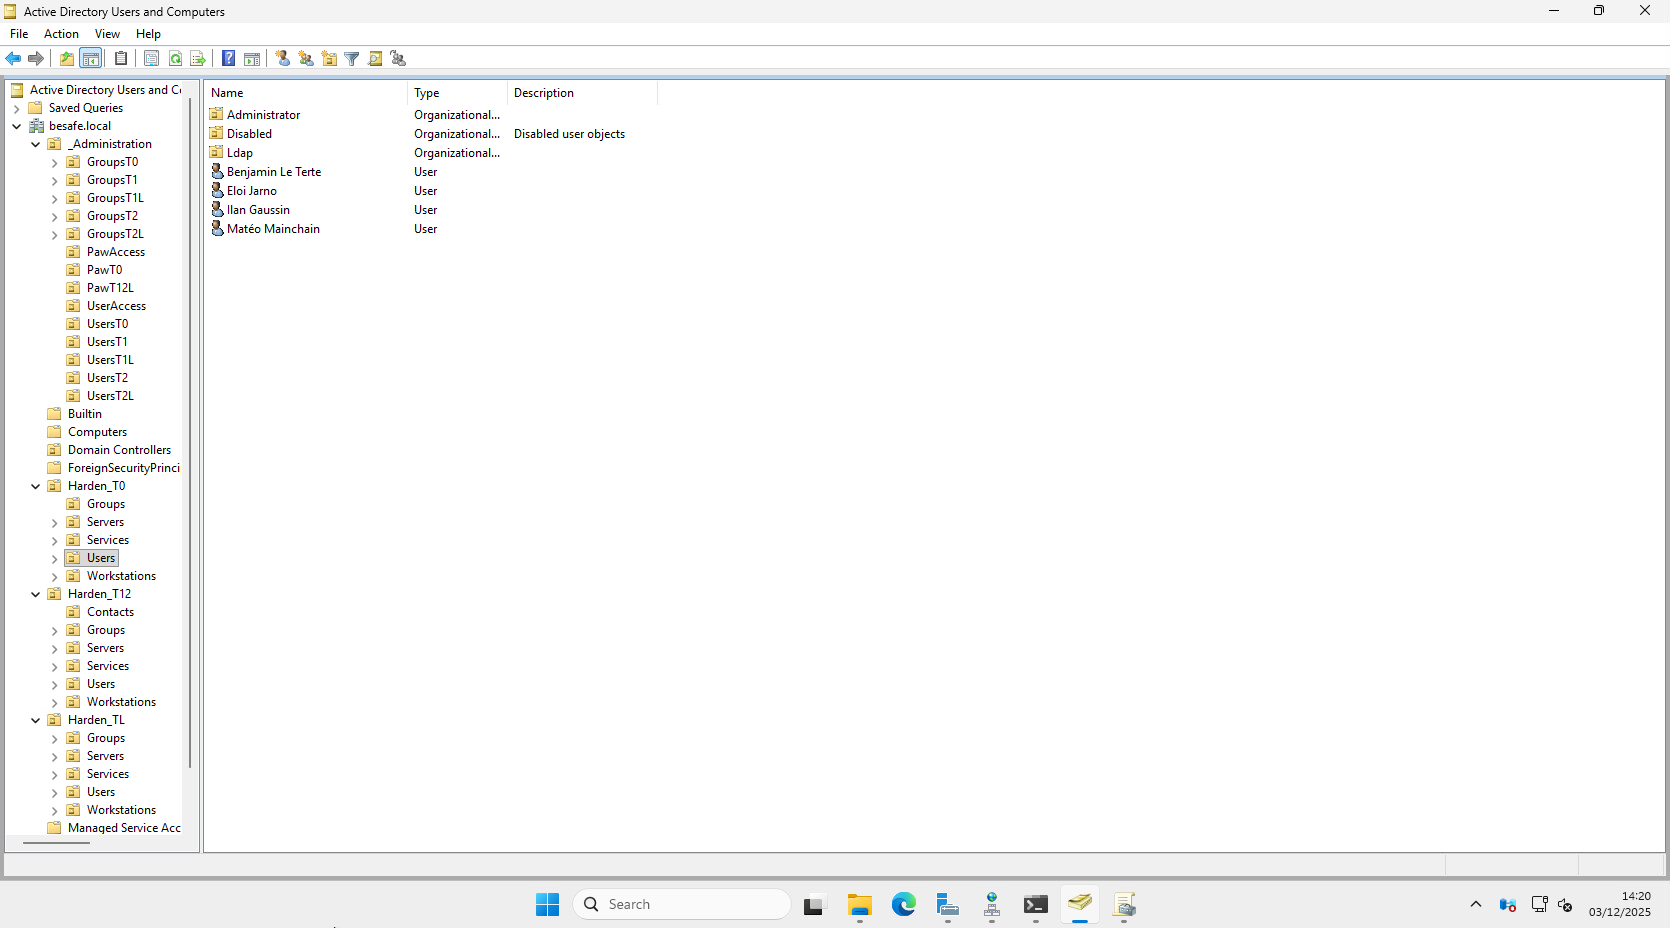This screenshot has width=1670, height=928.
Task: Click the tree pane vertical scrollbar
Action: coord(189,433)
